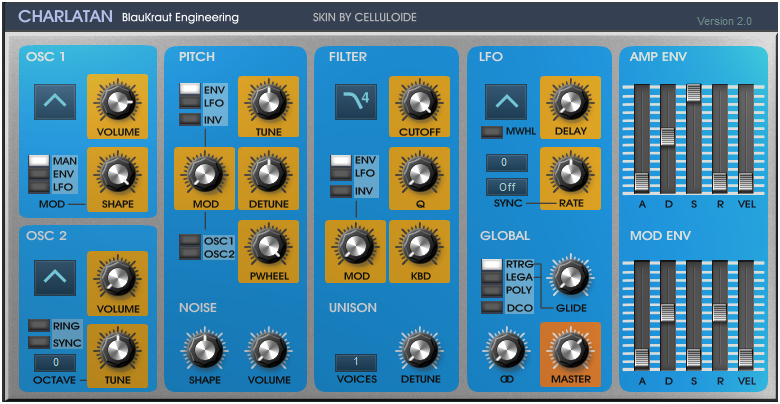Click the 'BlauKraut Engineering' text
This screenshot has height=404, width=780.
pyautogui.click(x=180, y=18)
